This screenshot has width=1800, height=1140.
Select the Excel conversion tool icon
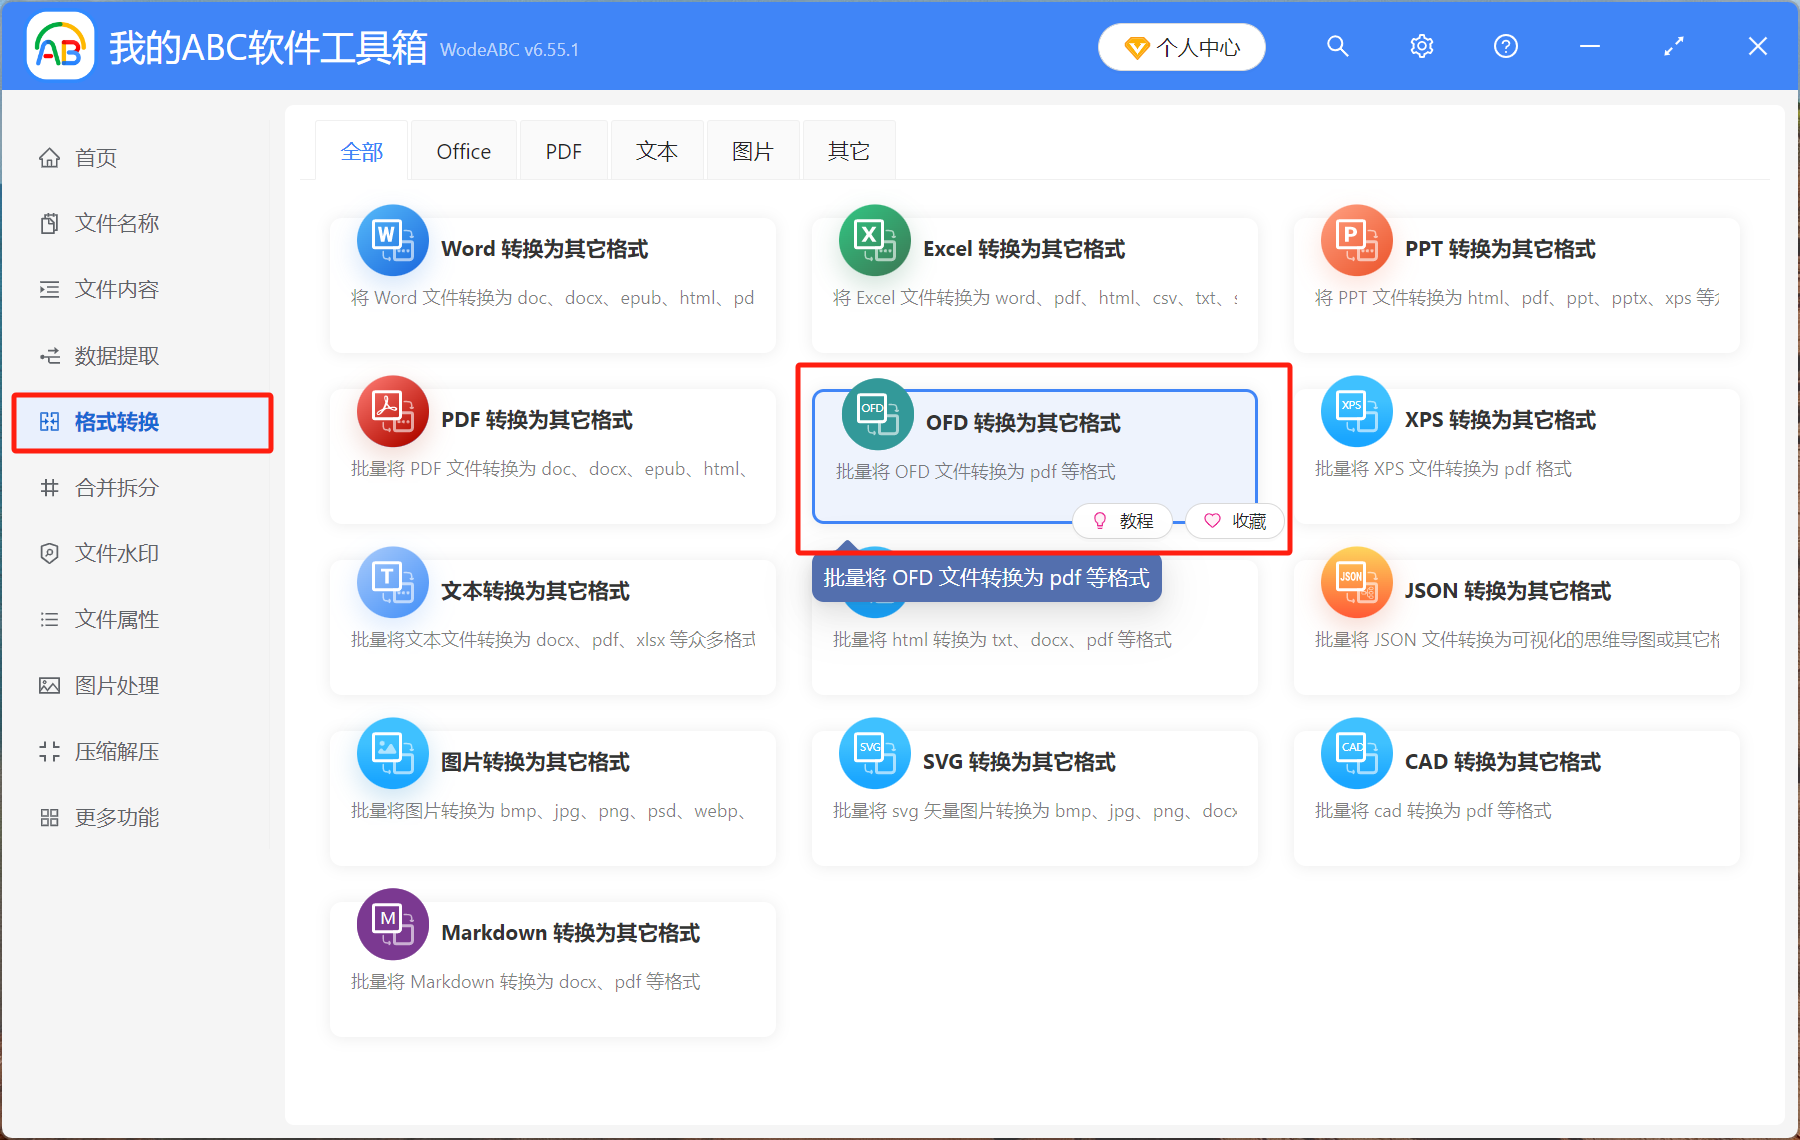tap(874, 241)
